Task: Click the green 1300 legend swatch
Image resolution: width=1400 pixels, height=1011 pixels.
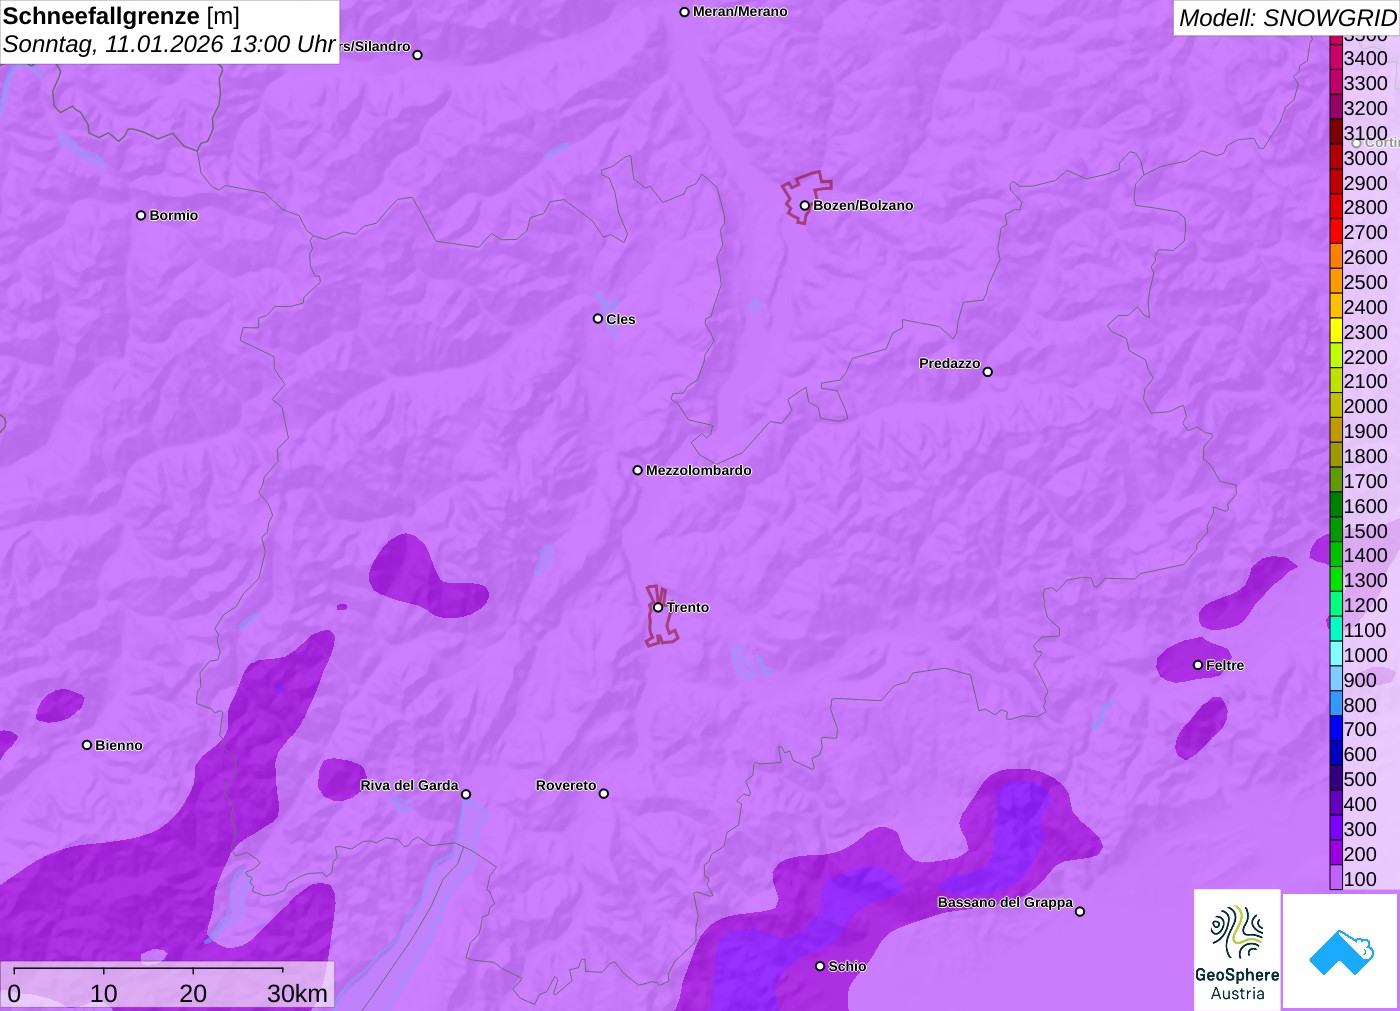Action: (1336, 579)
